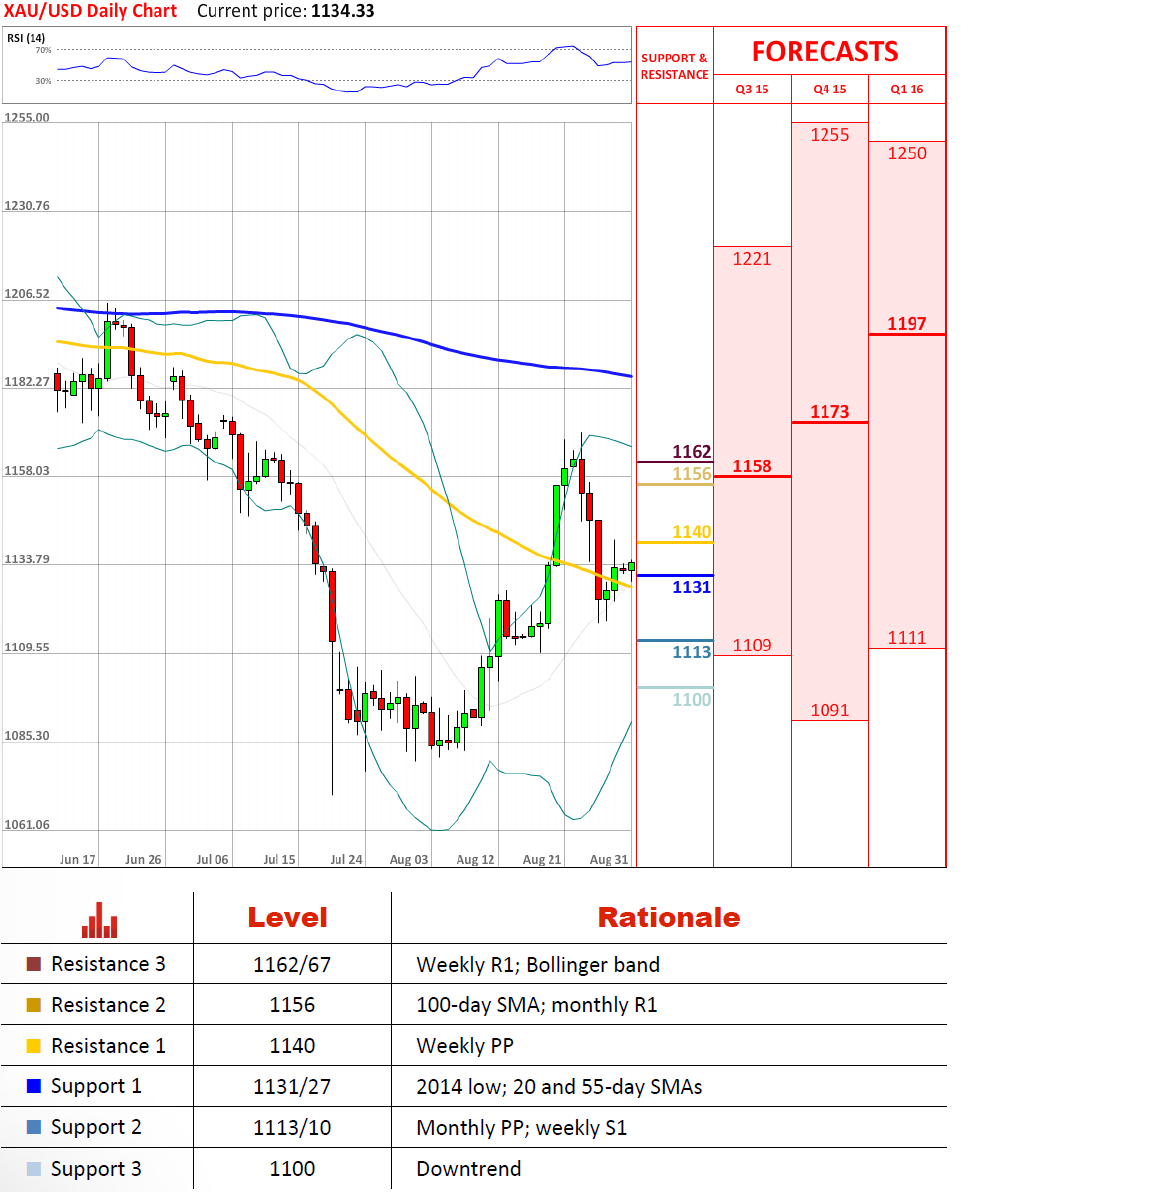Click the Support 3 light blue swatch
Image resolution: width=1152 pixels, height=1192 pixels.
pyautogui.click(x=34, y=1169)
